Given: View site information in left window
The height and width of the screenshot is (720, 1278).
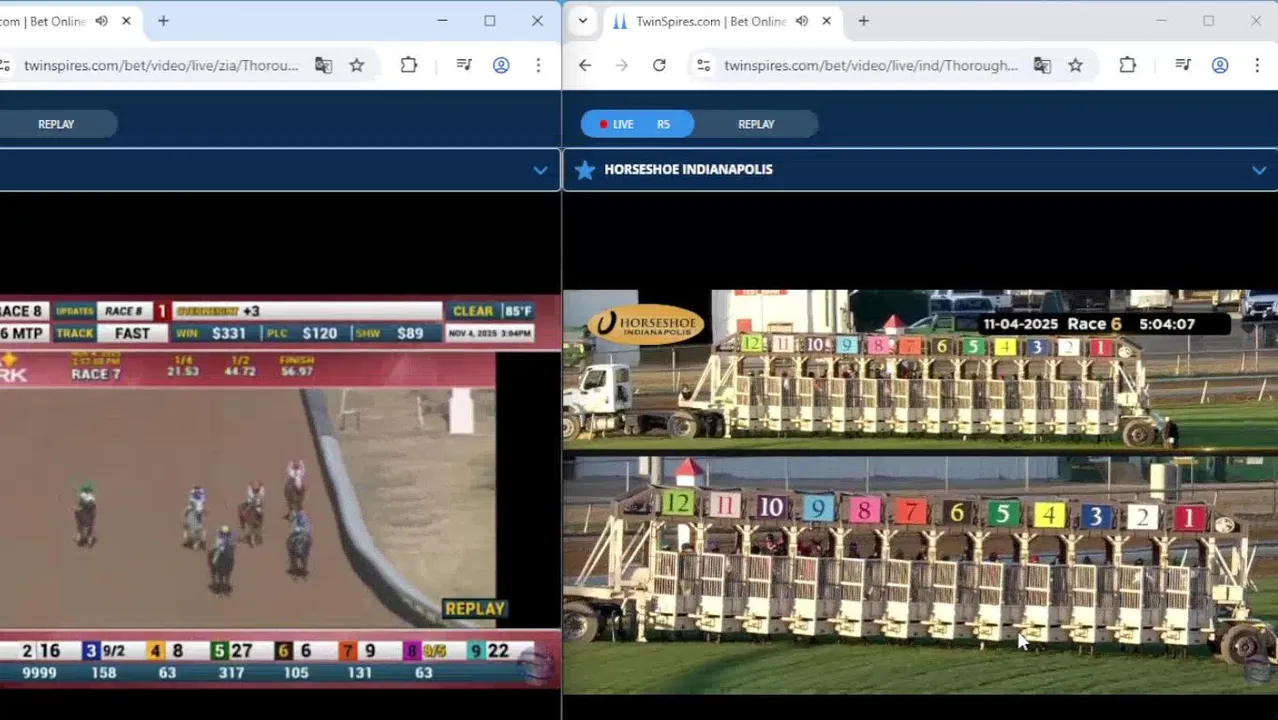Looking at the screenshot, I should coord(4,65).
